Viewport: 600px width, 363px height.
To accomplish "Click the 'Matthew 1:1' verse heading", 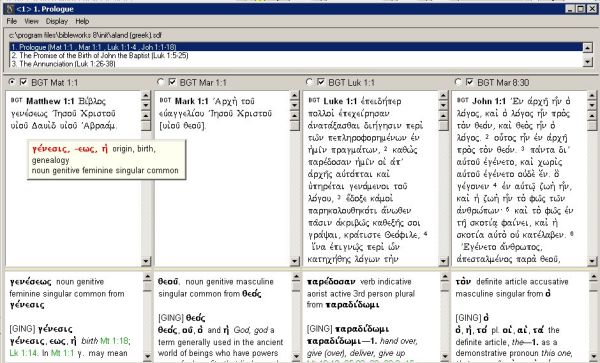I will (x=50, y=101).
